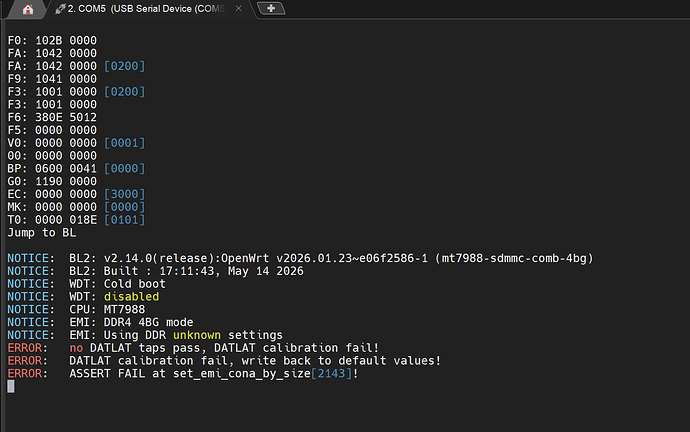Click the 'WDT: Cold boot' line
This screenshot has height=432, width=690.
(x=87, y=284)
